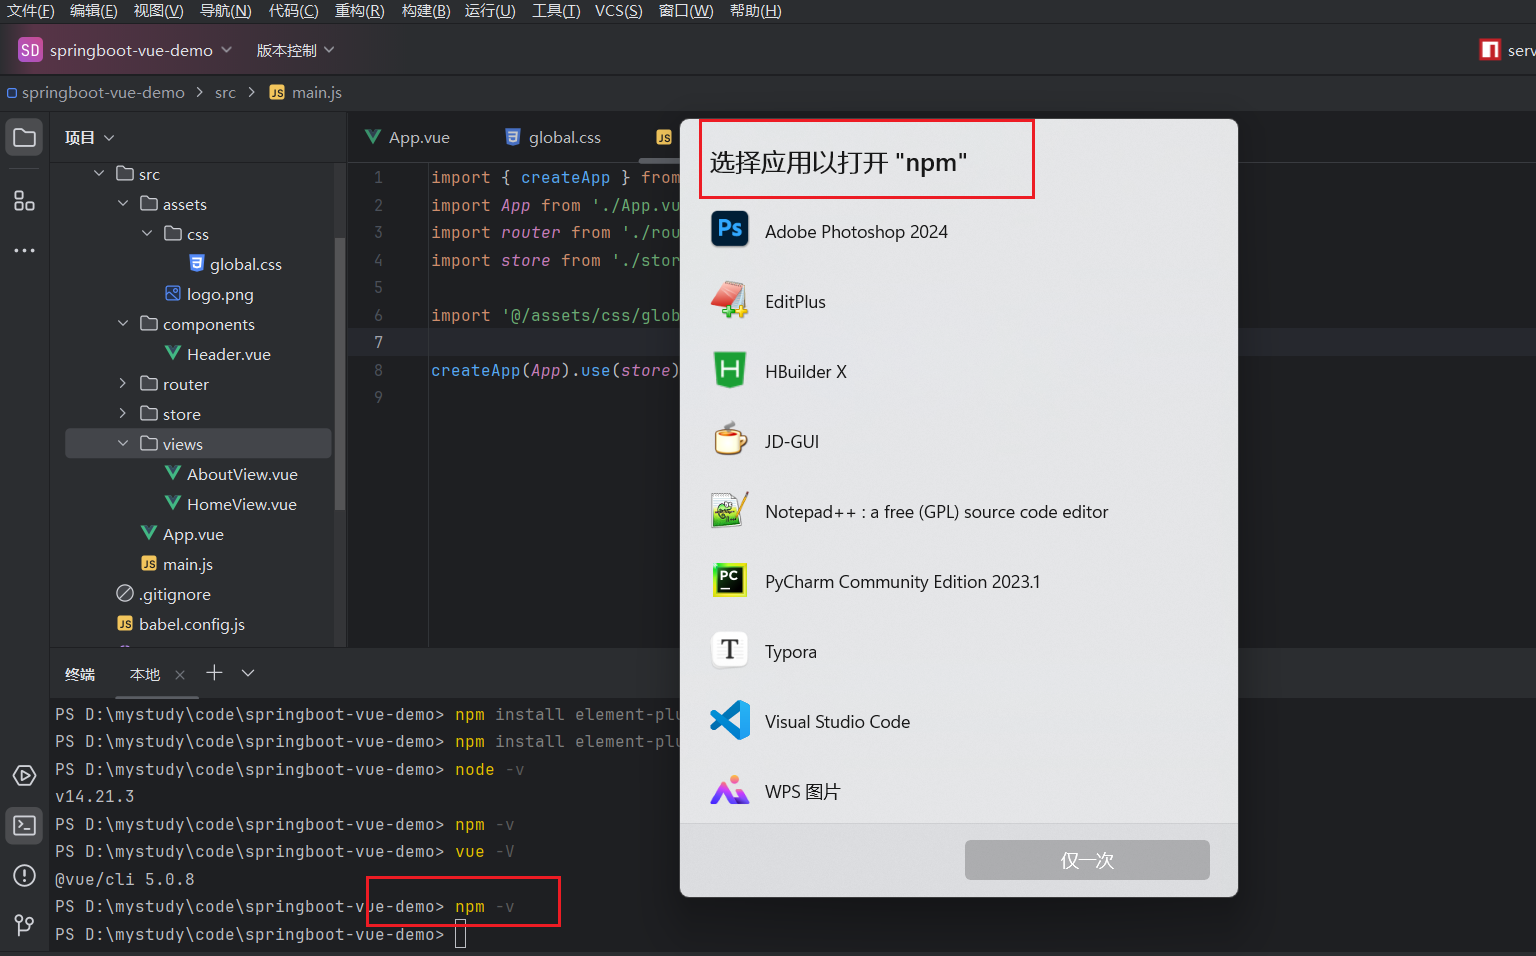Select HomeView.vue in project tree

click(x=242, y=504)
